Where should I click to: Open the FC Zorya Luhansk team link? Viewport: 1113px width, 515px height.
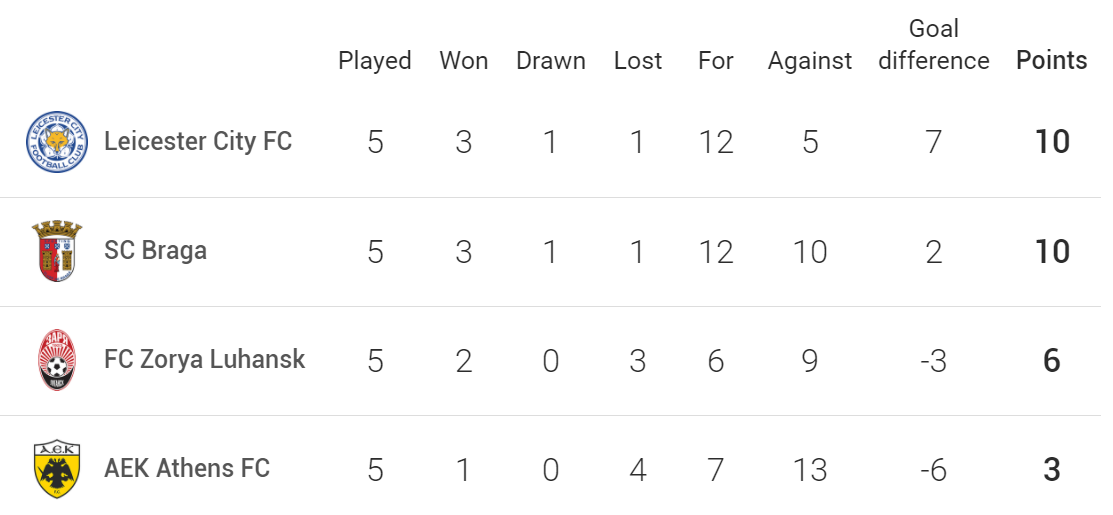pyautogui.click(x=204, y=360)
